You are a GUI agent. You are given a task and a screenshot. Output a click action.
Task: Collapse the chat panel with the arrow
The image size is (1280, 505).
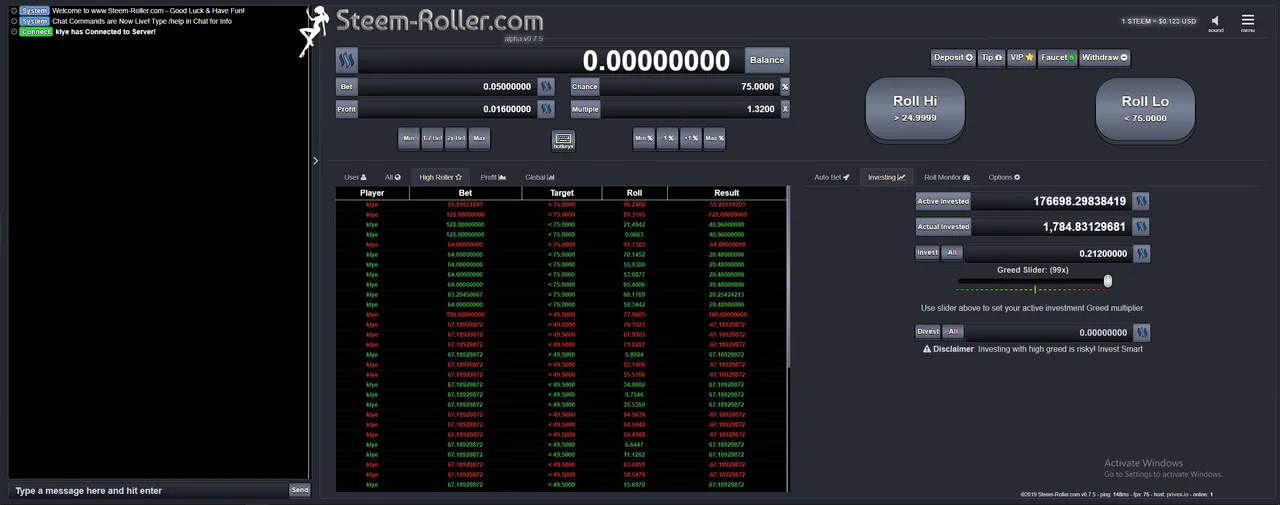pos(316,161)
